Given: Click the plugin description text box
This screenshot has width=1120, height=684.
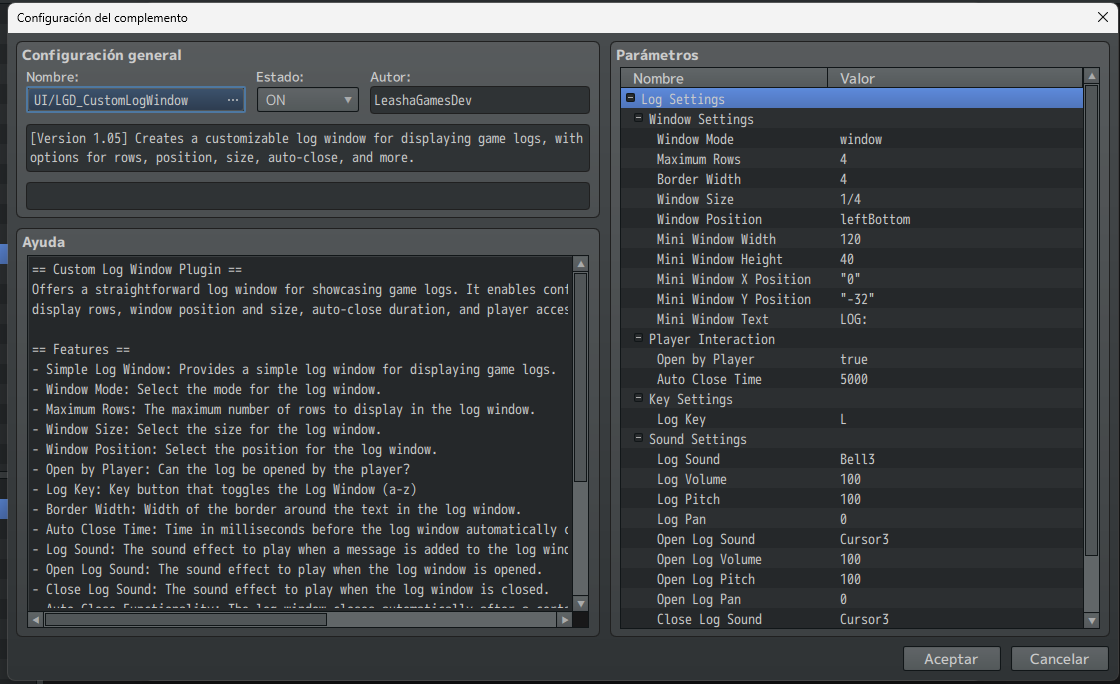Looking at the screenshot, I should pos(308,148).
